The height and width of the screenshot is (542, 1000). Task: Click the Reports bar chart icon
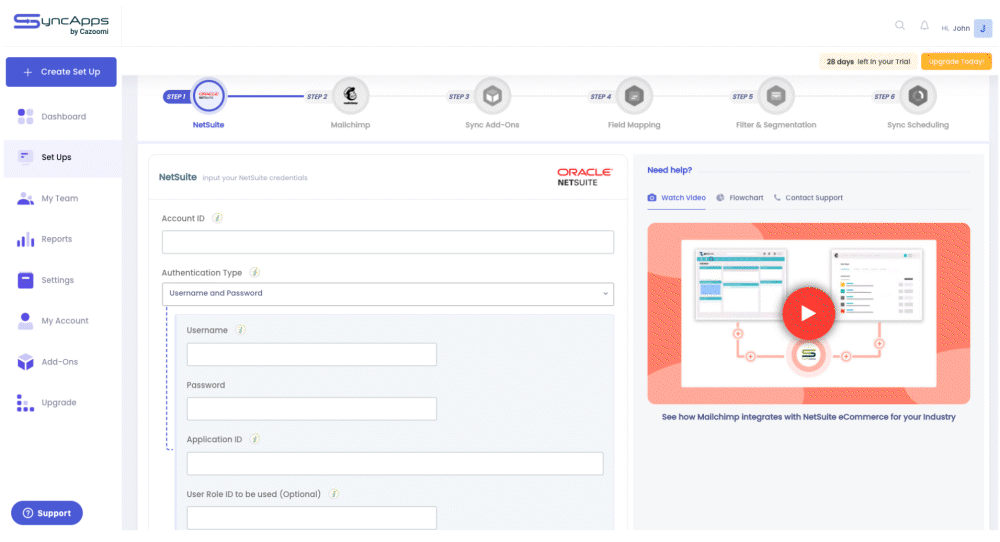click(26, 239)
